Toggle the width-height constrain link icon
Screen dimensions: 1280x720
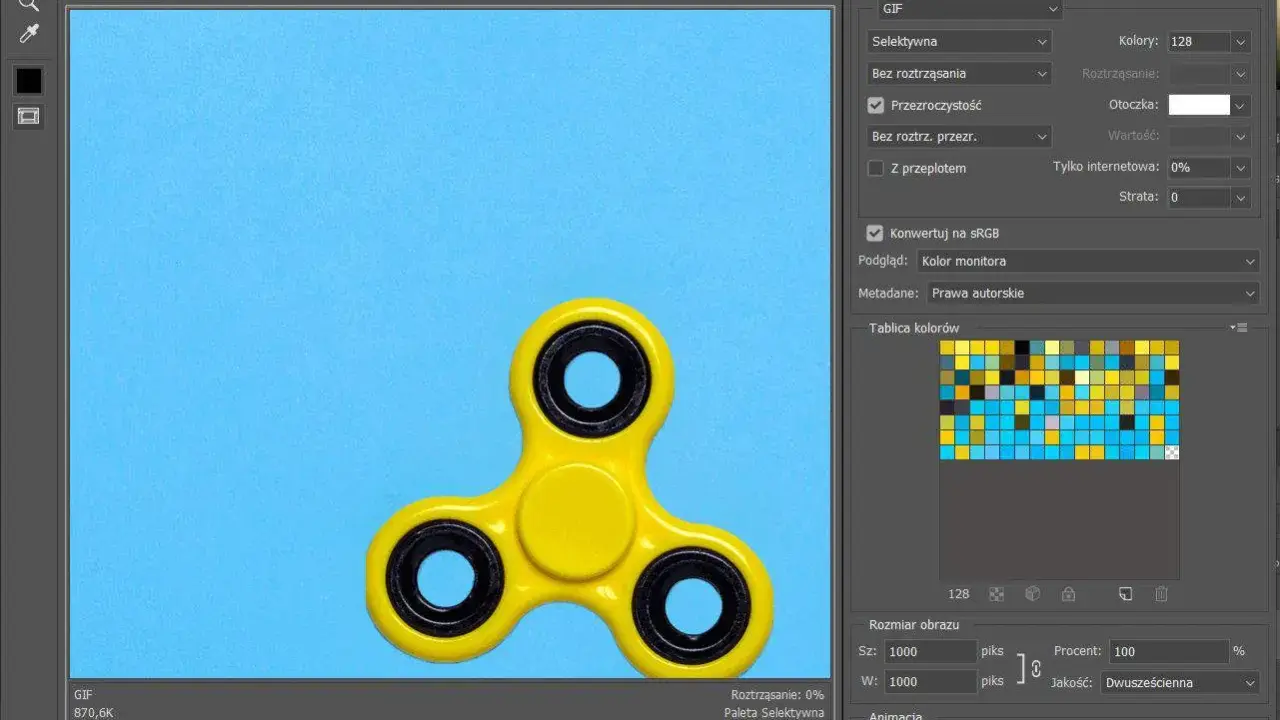[1036, 668]
